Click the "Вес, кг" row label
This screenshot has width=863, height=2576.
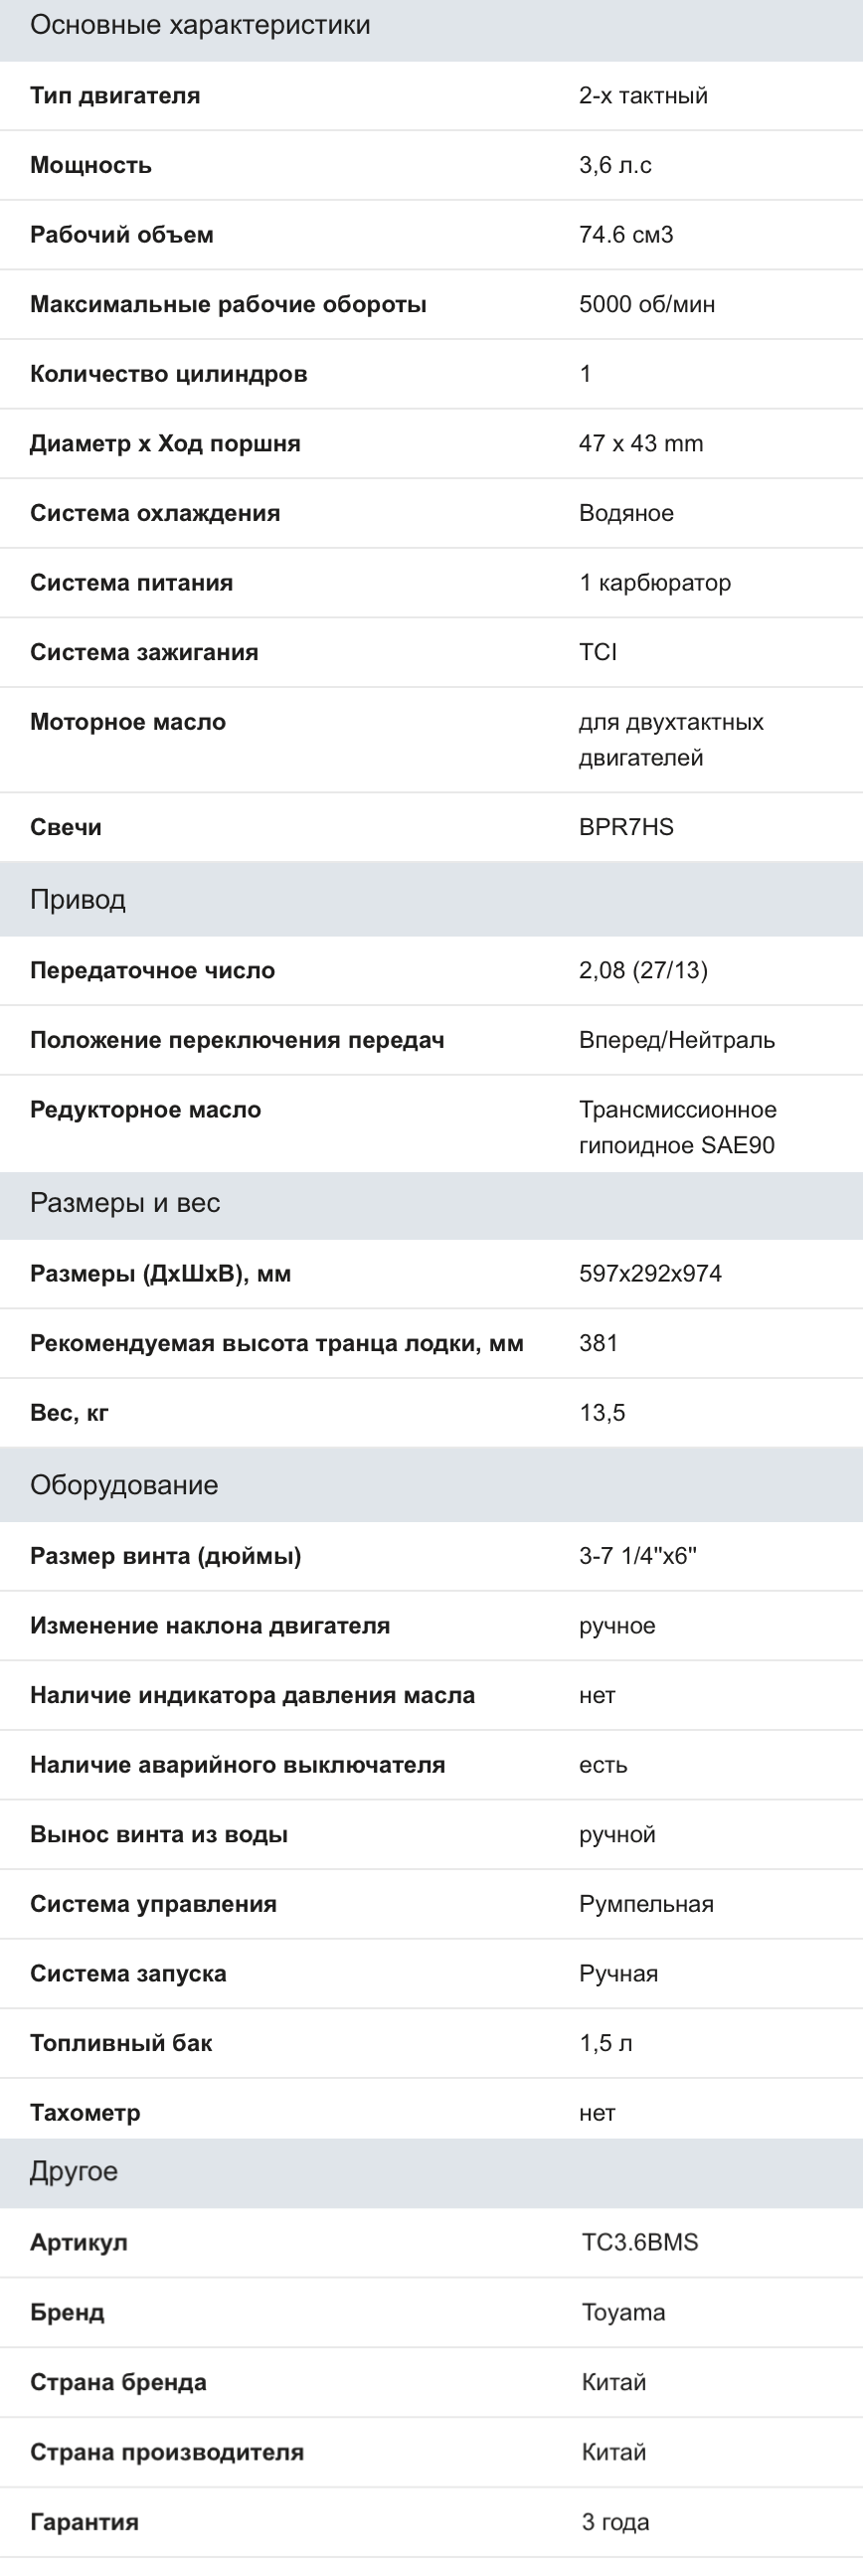tap(69, 1413)
